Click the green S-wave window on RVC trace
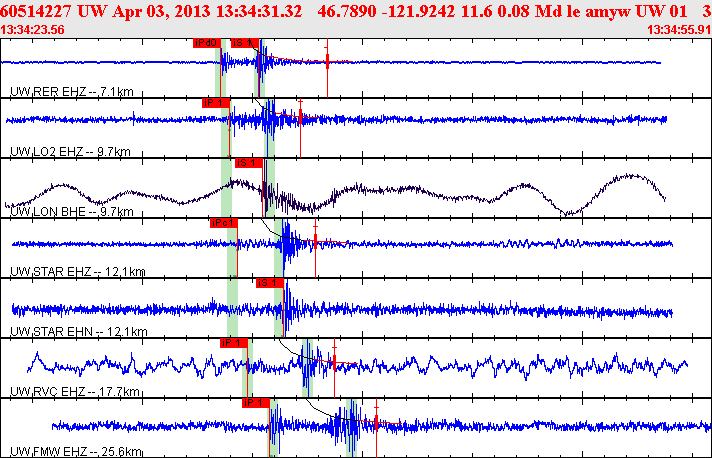 click(x=307, y=368)
